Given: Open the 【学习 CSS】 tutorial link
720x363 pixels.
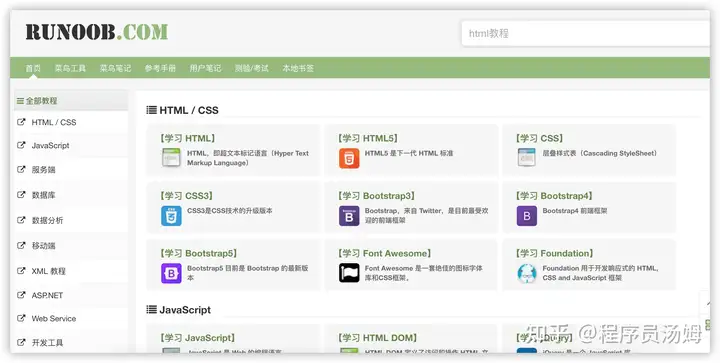Looking at the screenshot, I should coord(539,138).
